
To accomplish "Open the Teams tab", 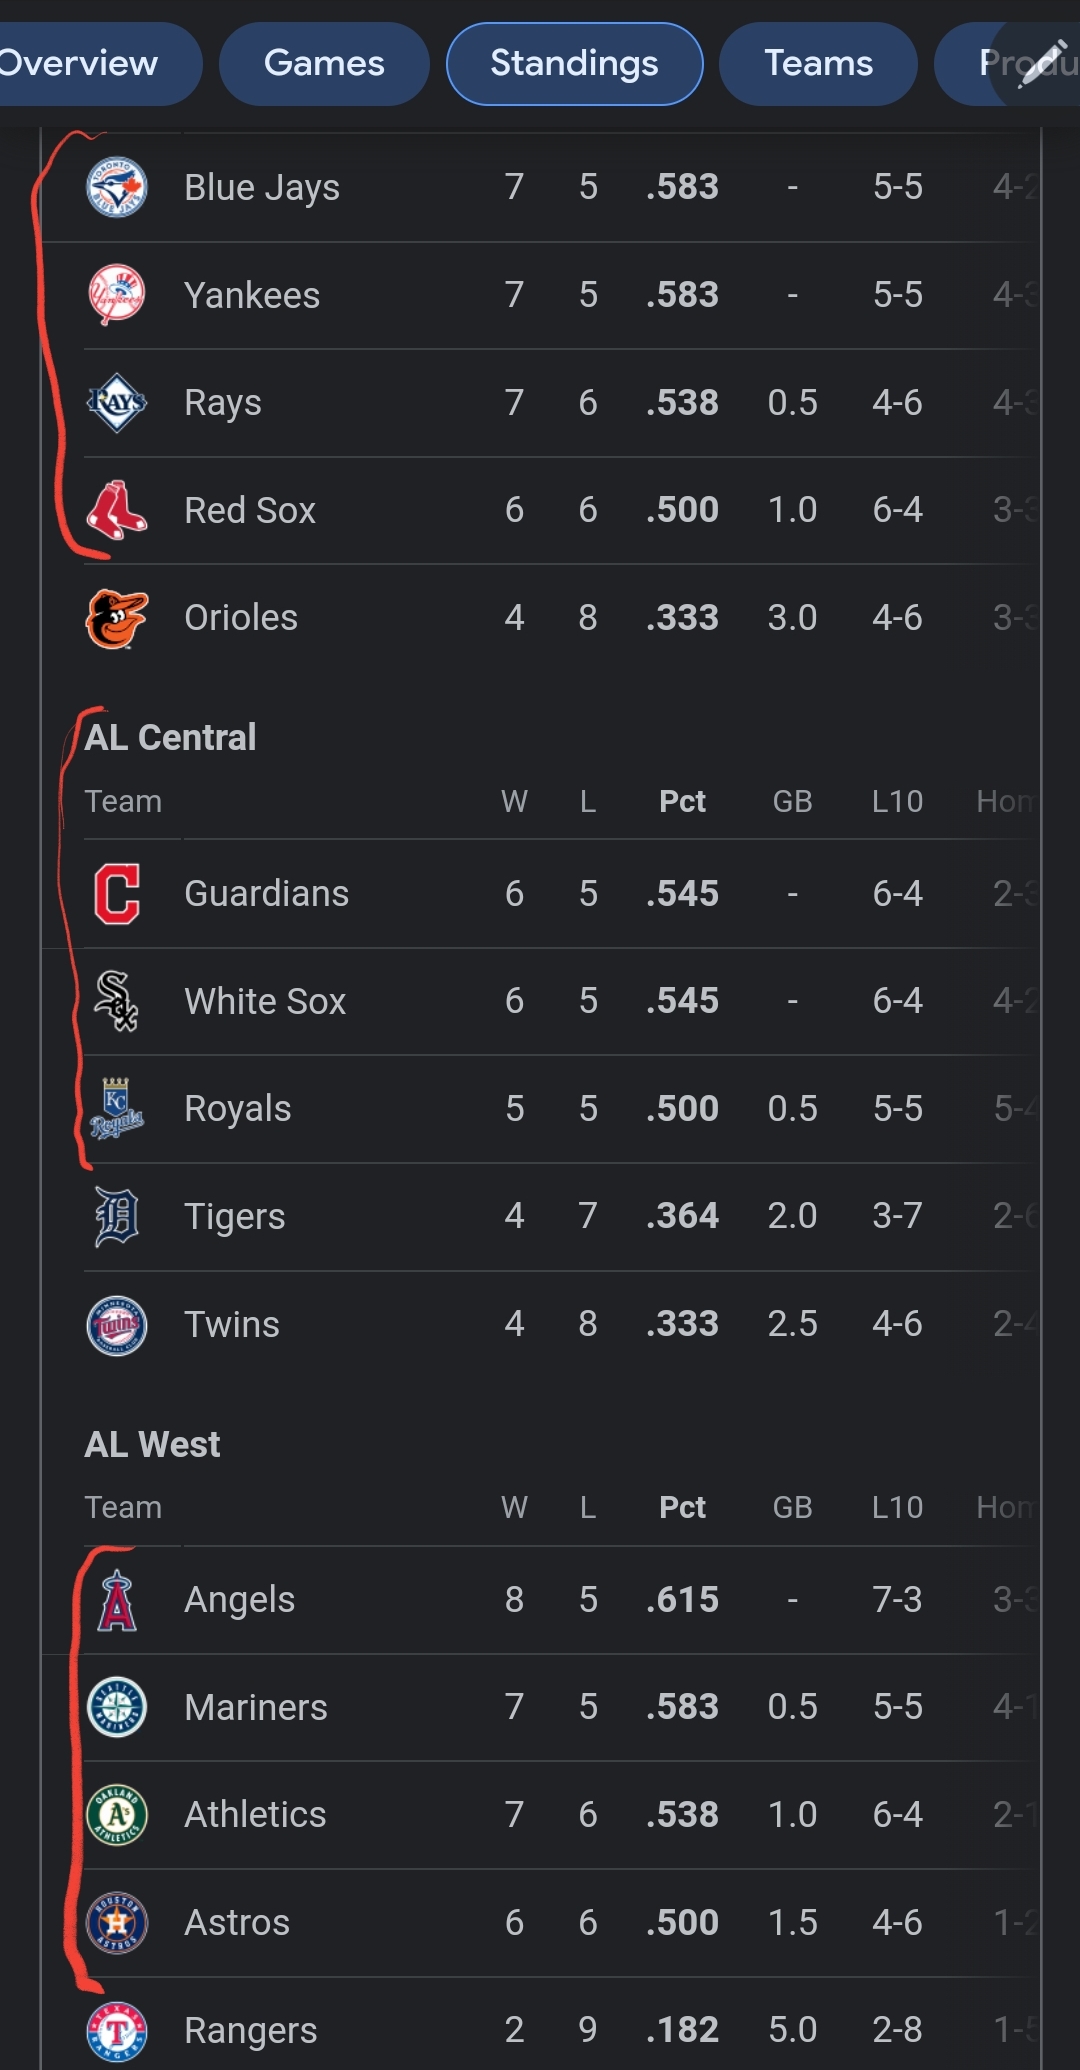I will click(x=818, y=64).
